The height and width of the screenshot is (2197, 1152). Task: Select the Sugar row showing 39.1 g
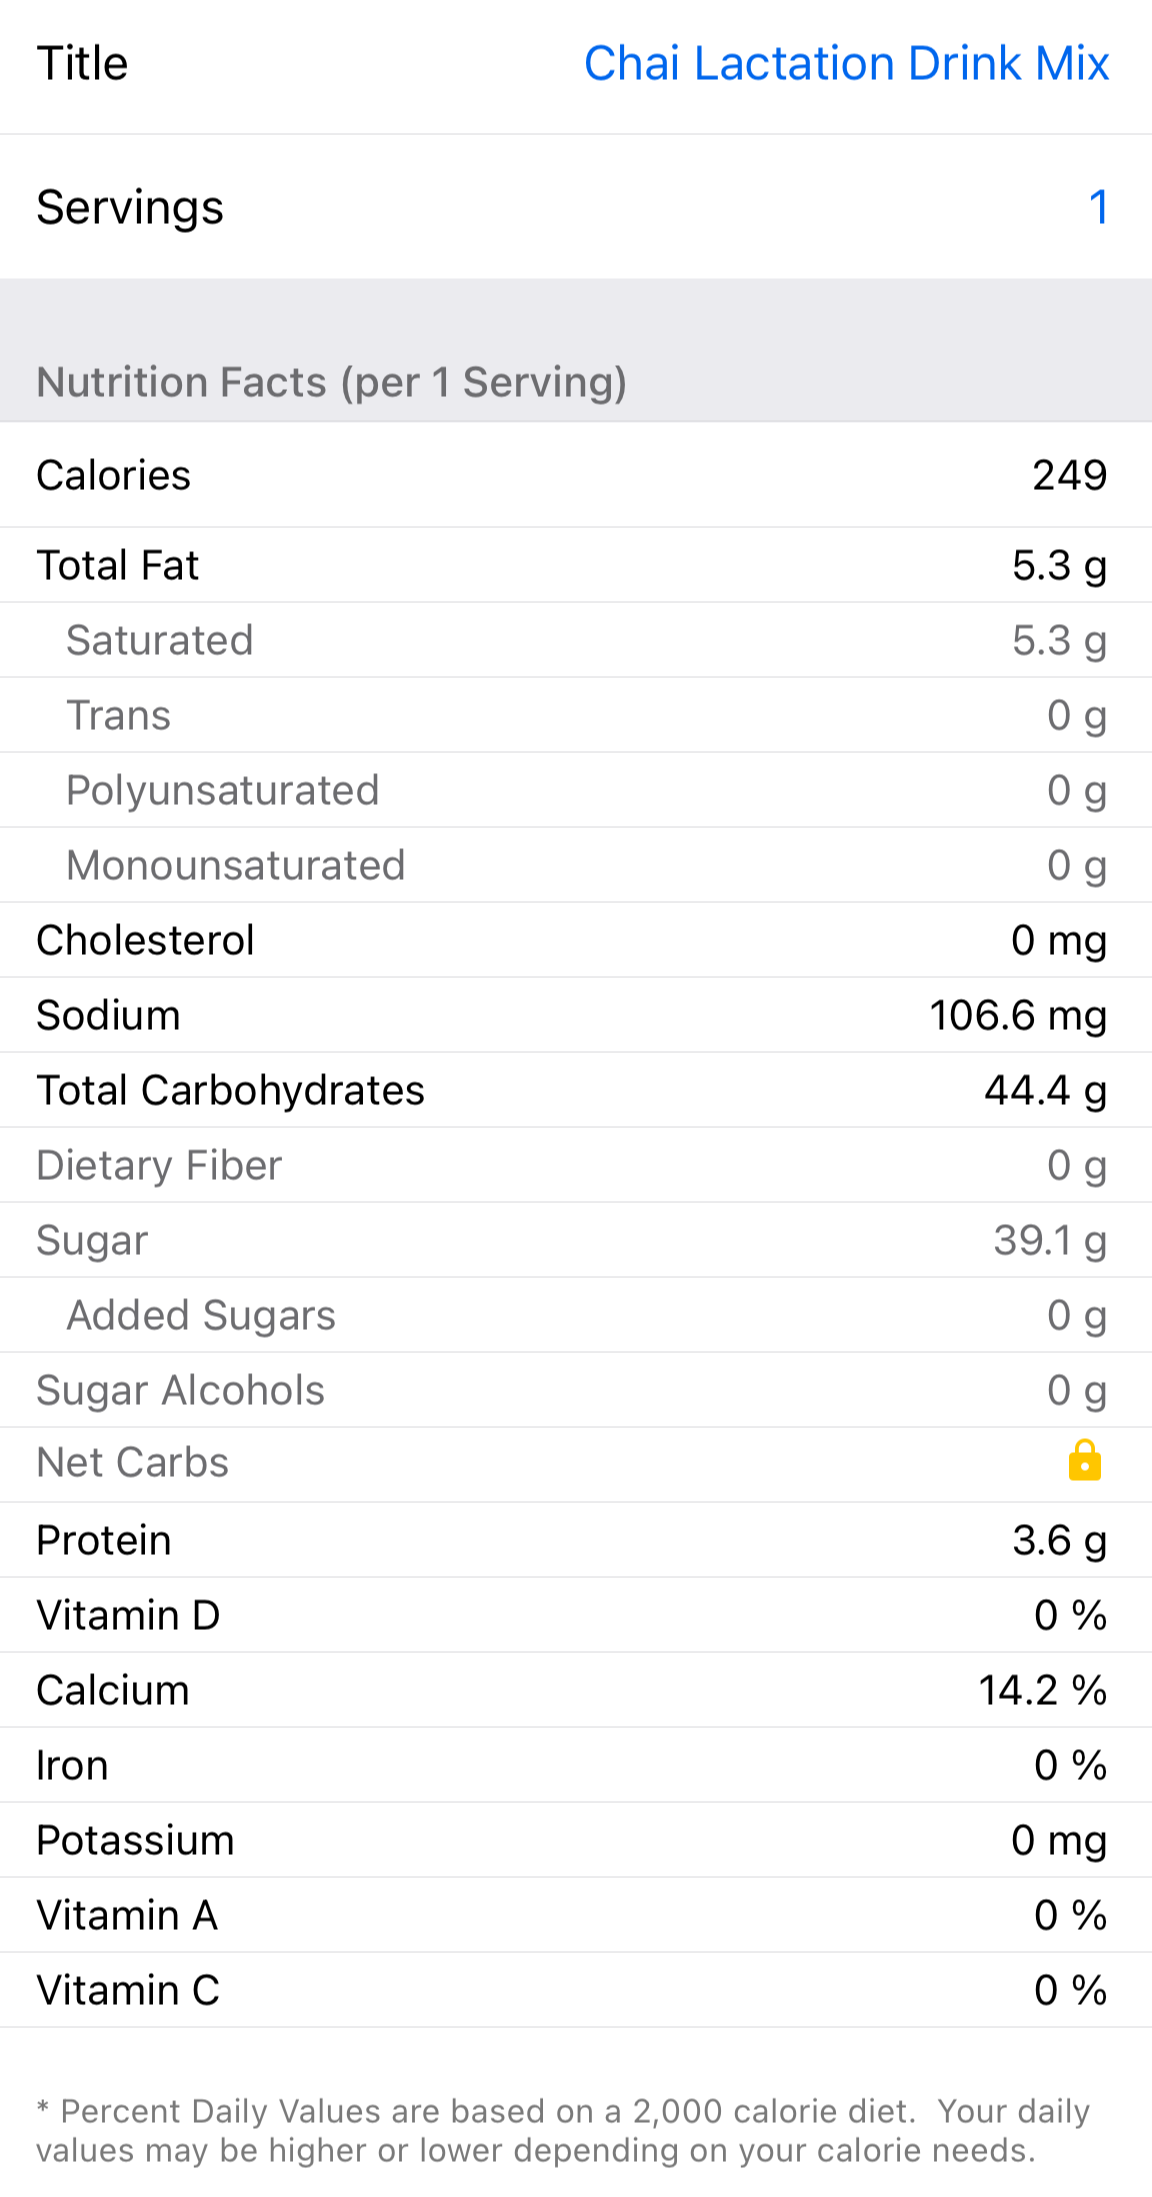(x=576, y=1241)
